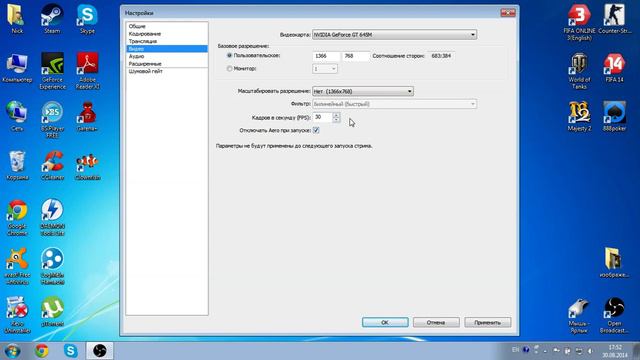Open the изображе... folder on desktop

pyautogui.click(x=614, y=262)
